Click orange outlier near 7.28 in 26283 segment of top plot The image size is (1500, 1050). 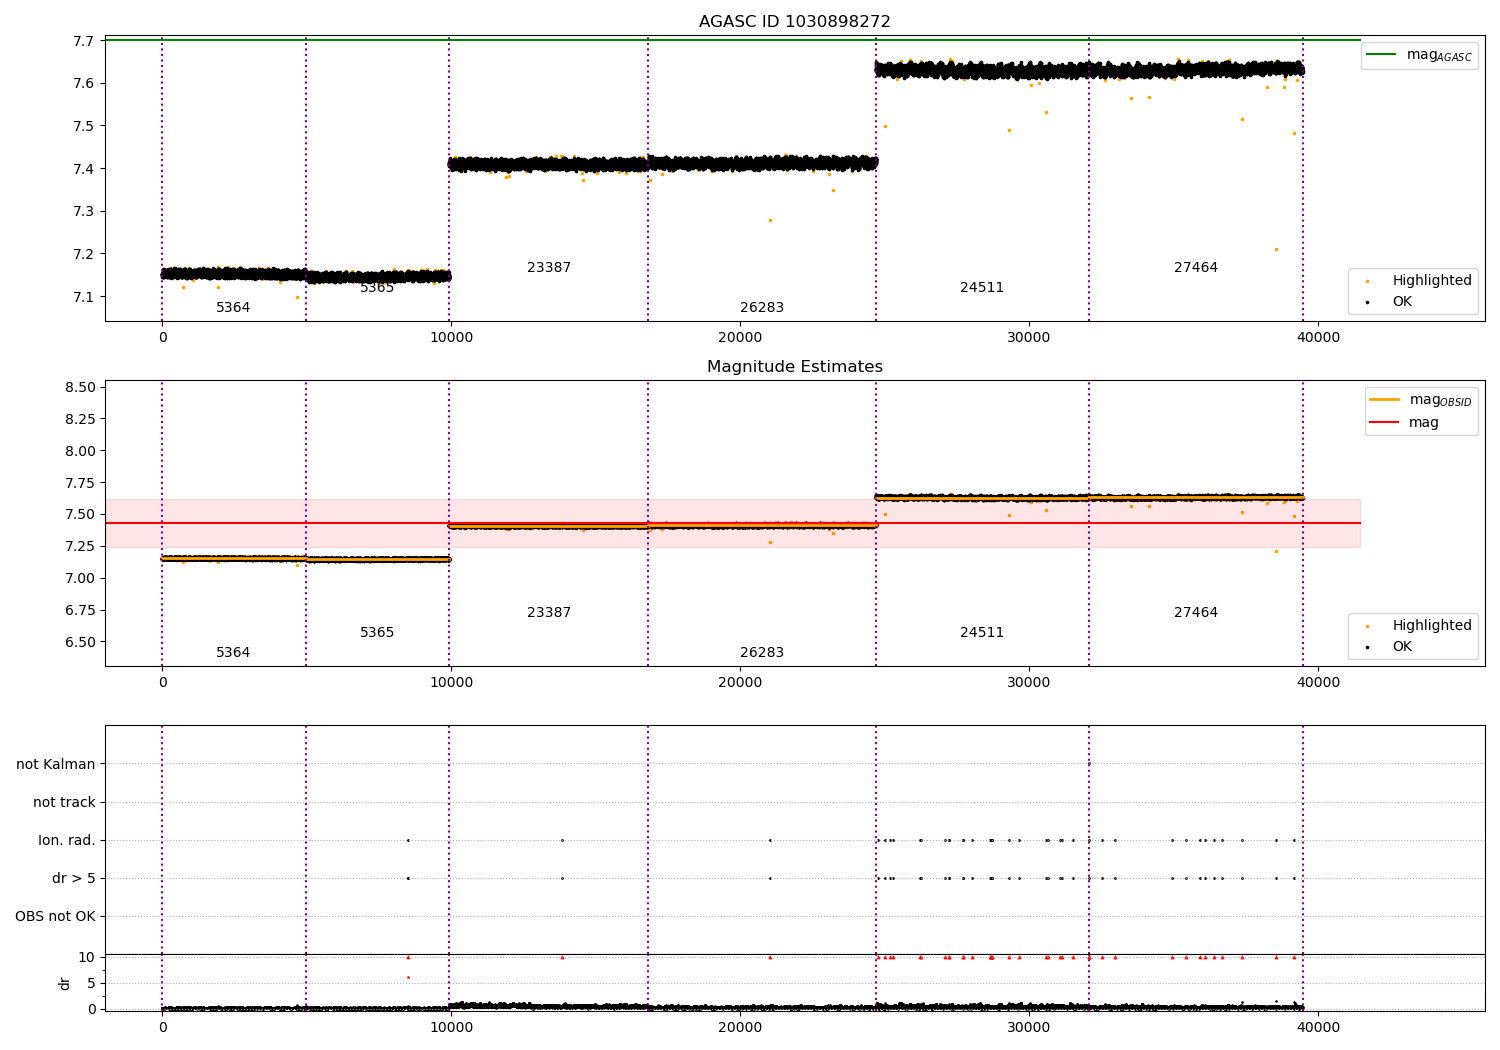pos(770,220)
